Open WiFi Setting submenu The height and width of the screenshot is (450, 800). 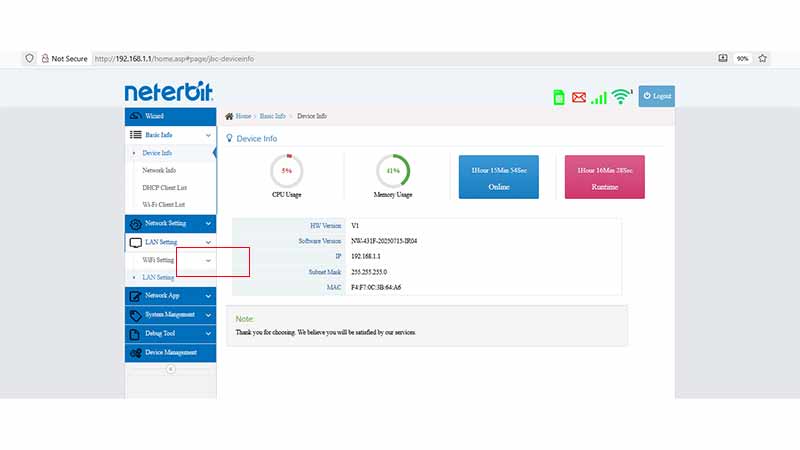click(158, 260)
